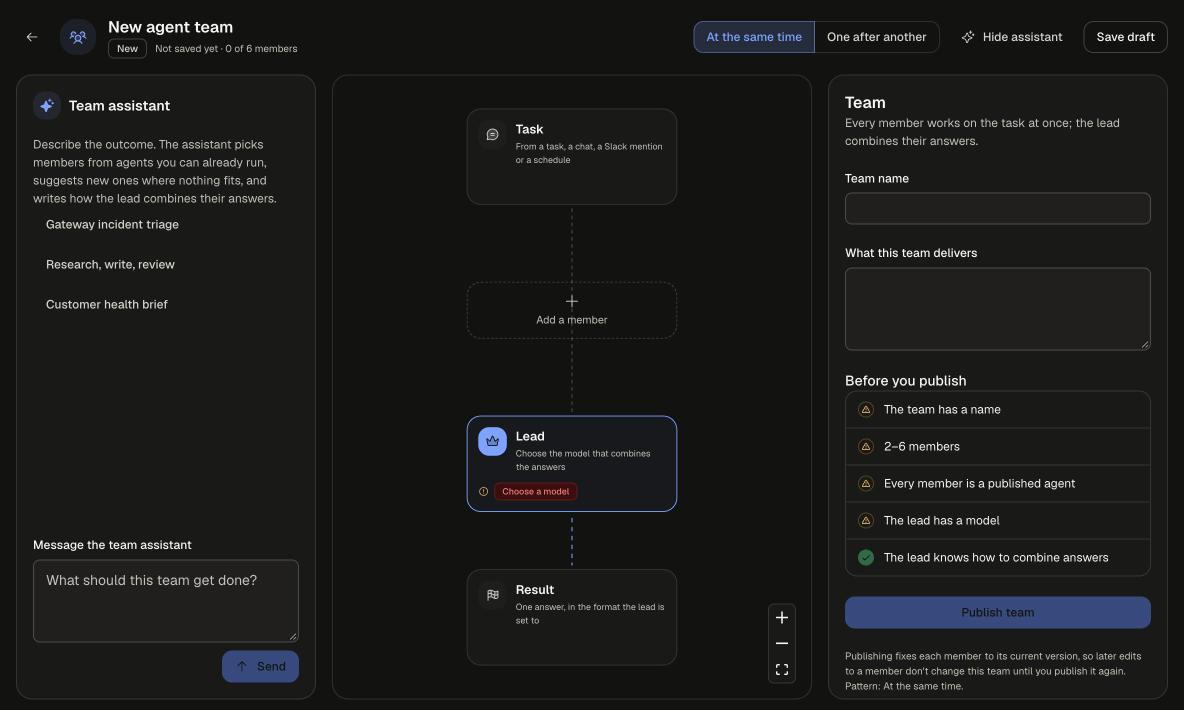Click 'The lead knows how to combine answers' row

click(x=997, y=557)
